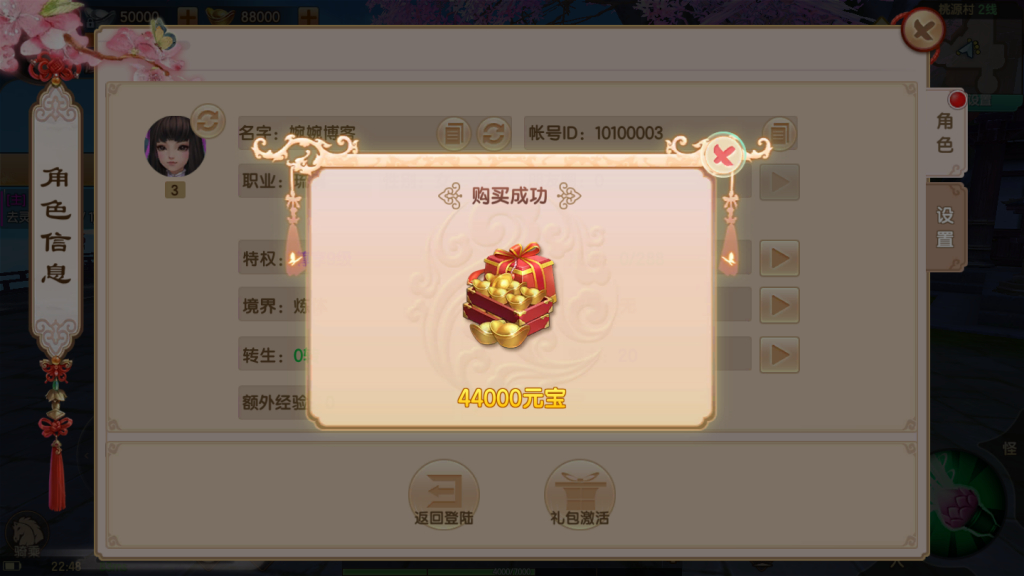
Task: Tap the horse mount icon
Action: [x=25, y=534]
